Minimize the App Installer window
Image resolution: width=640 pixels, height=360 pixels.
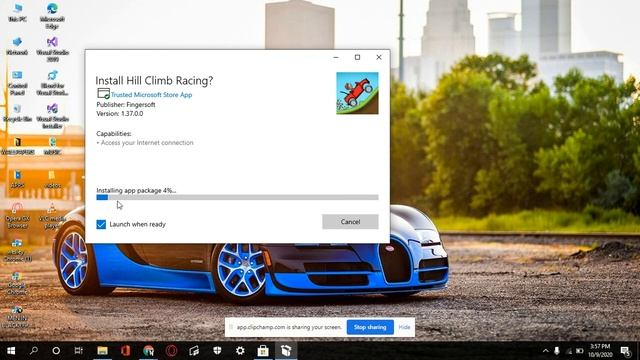pyautogui.click(x=336, y=57)
